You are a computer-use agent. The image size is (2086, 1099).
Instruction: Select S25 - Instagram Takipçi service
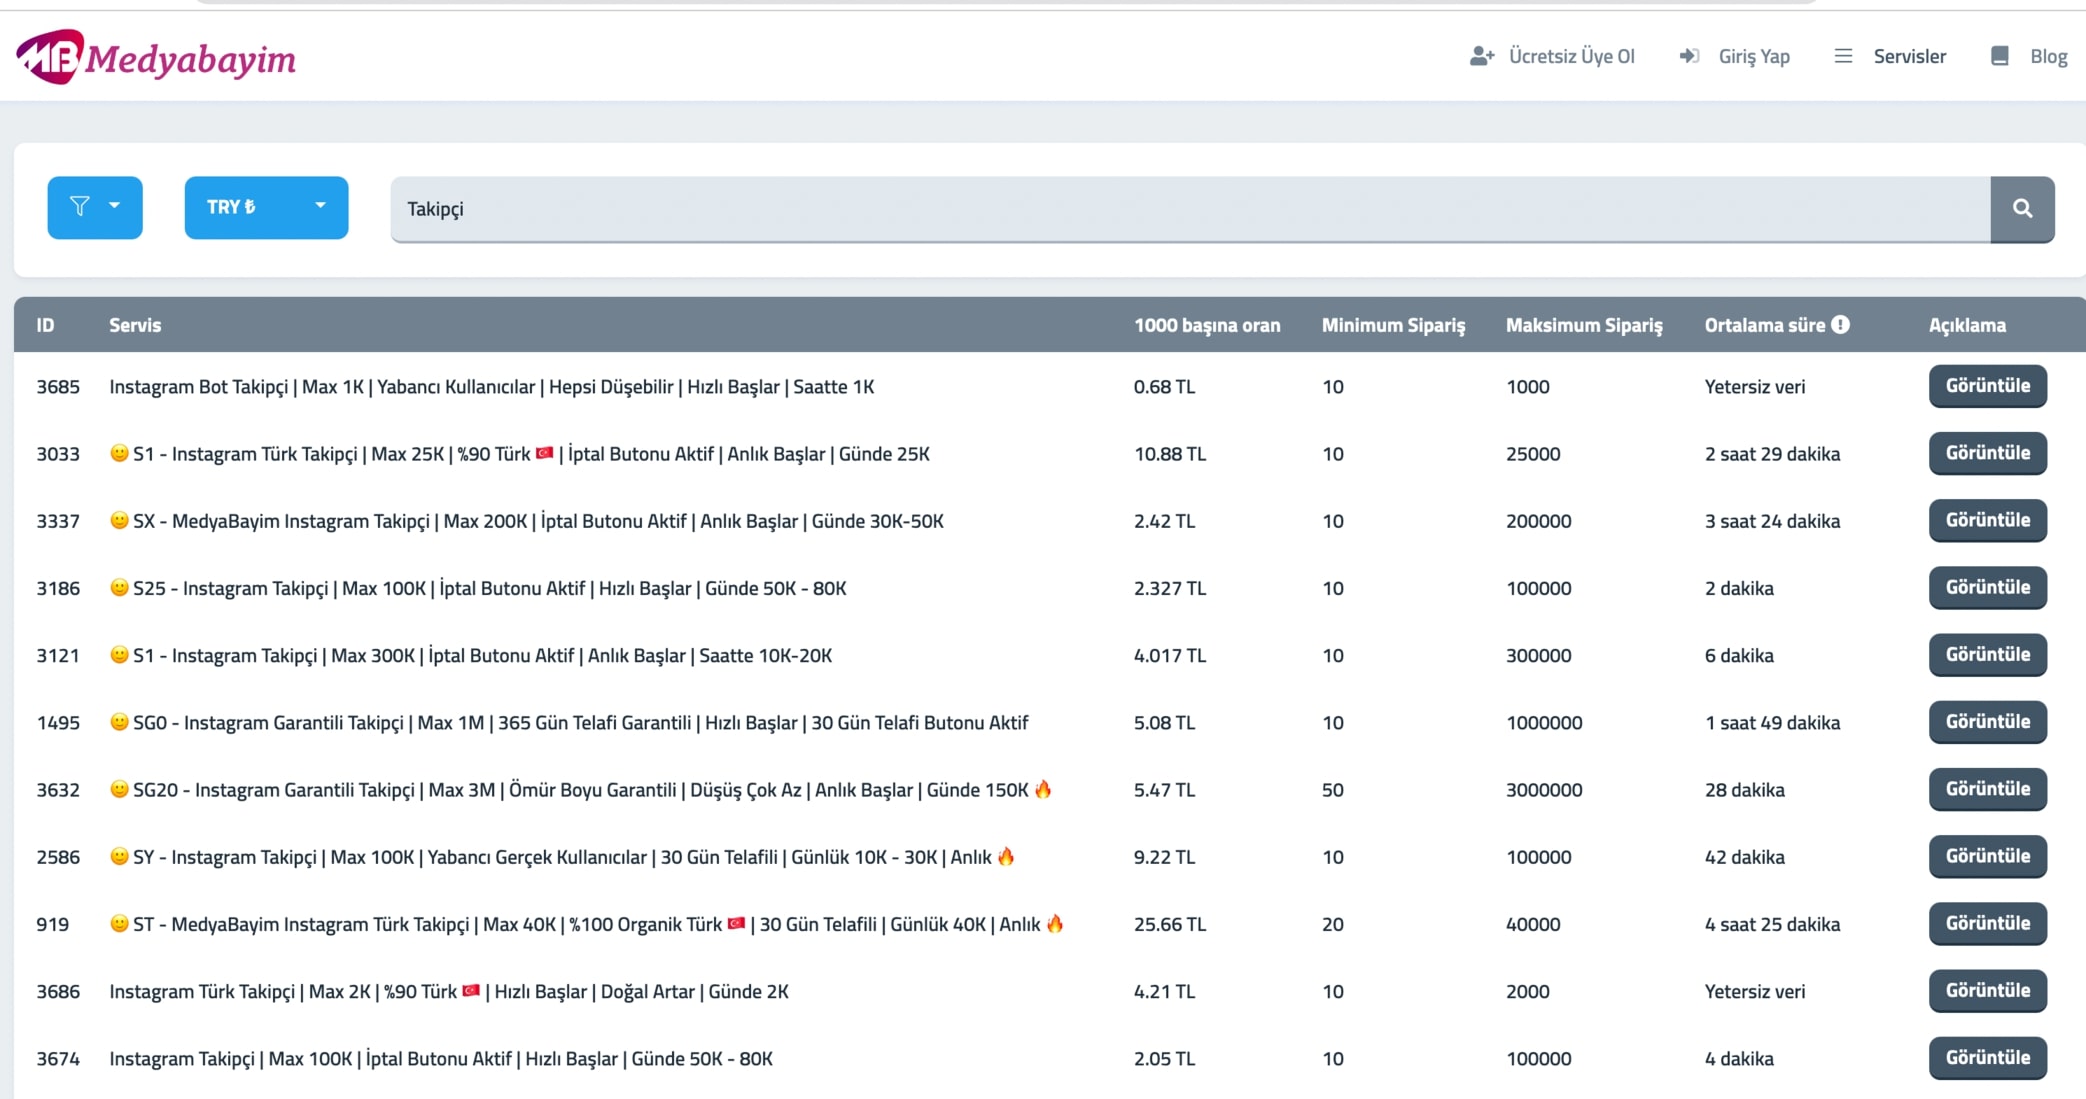coord(478,588)
